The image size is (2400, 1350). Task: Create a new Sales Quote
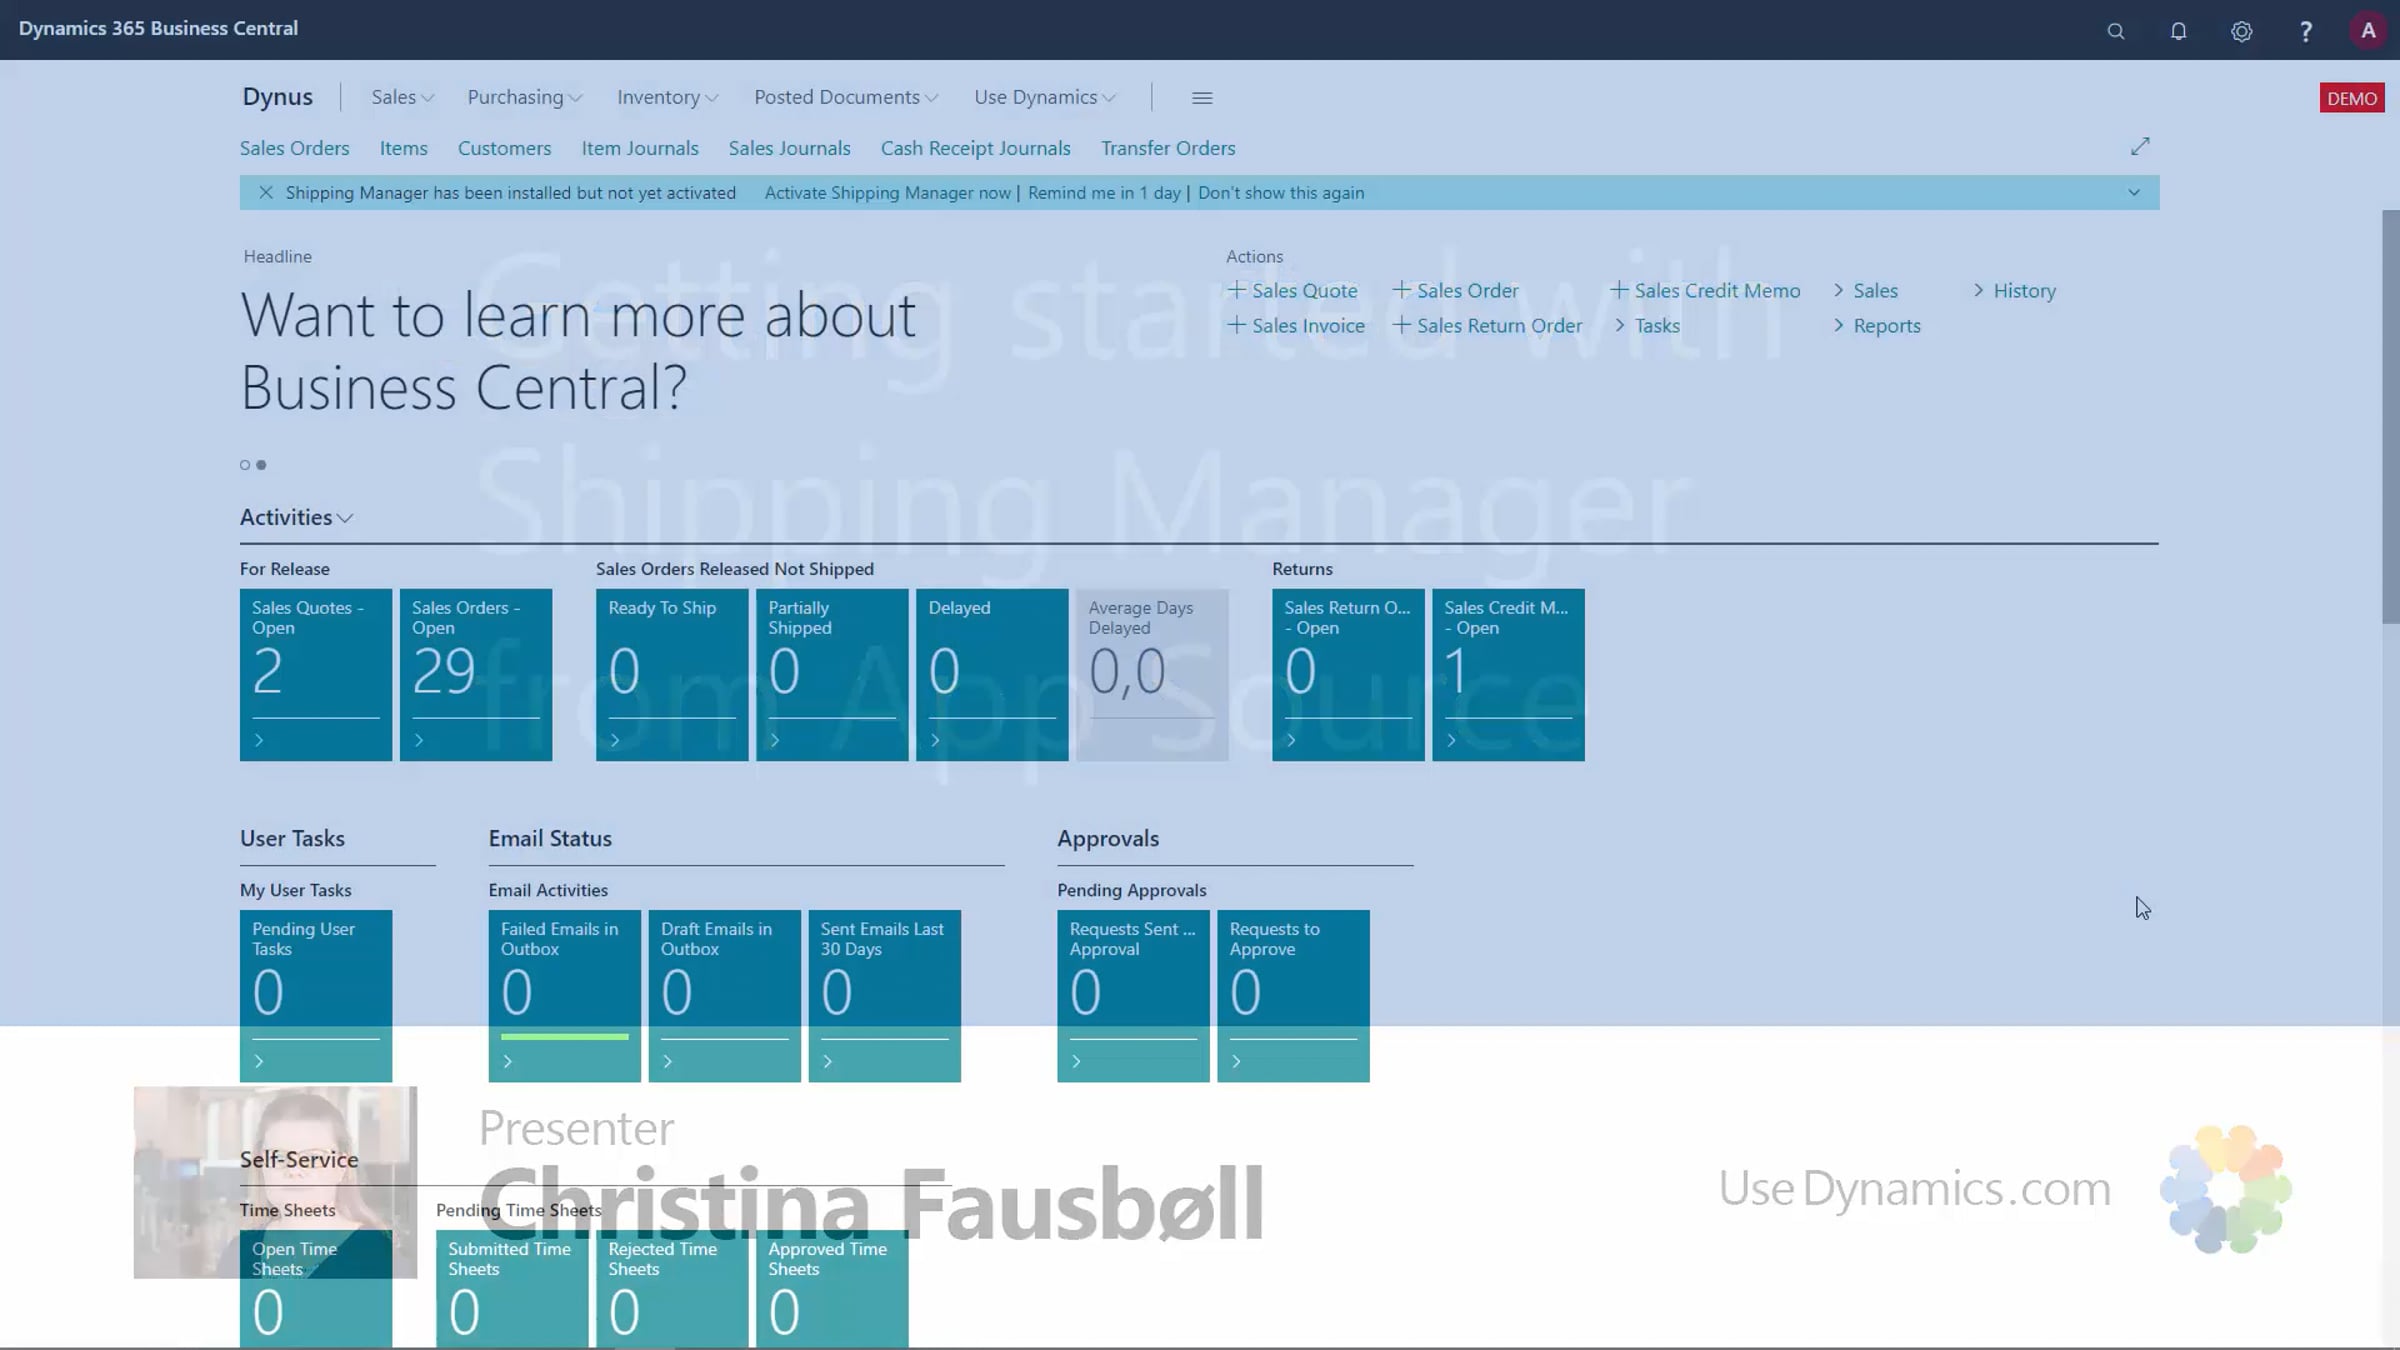click(1292, 291)
